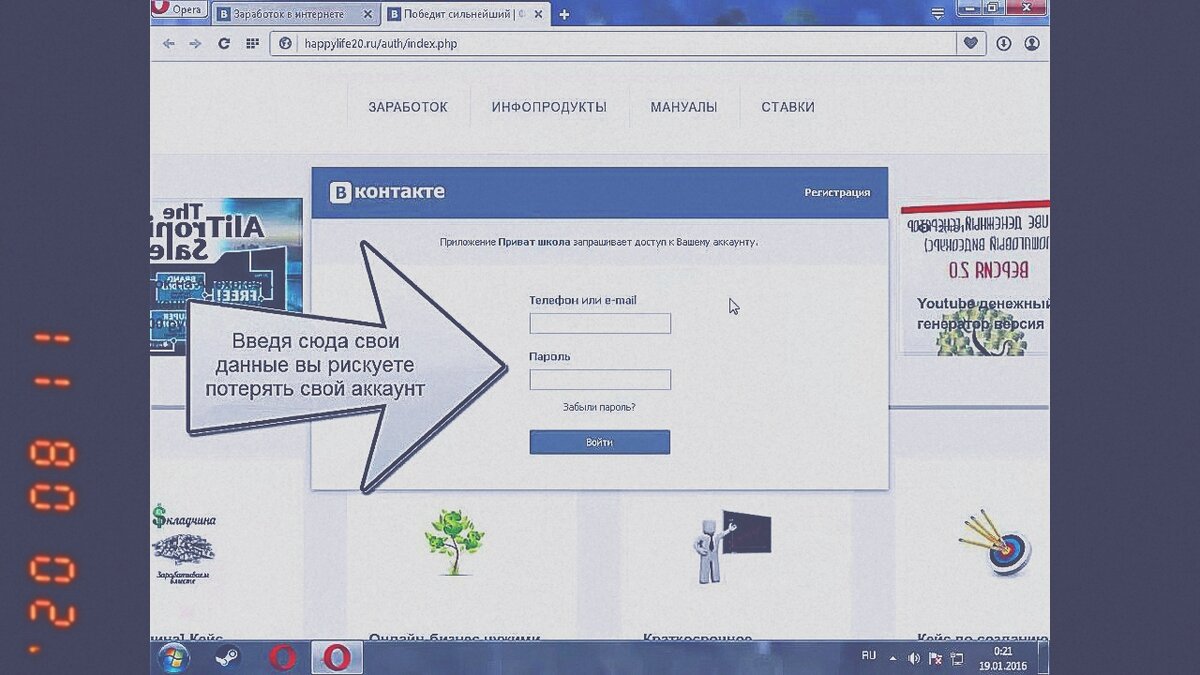Open the СТАВКИ menu item
This screenshot has height=675, width=1200.
[x=788, y=107]
